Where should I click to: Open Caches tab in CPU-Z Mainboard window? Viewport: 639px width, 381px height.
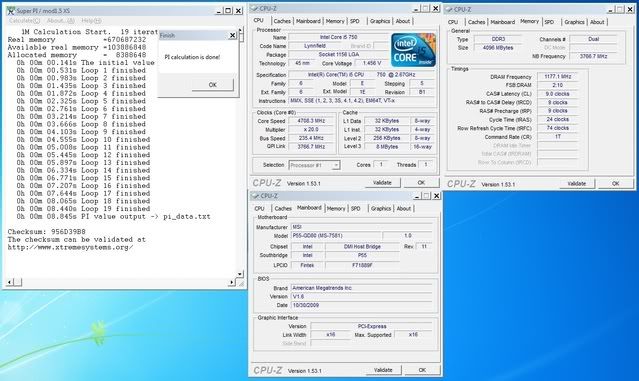point(283,209)
